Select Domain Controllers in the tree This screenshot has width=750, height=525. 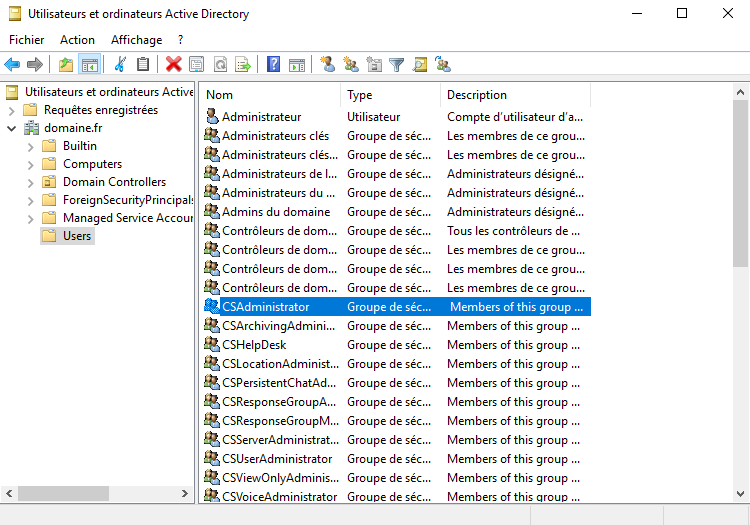[x=114, y=182]
